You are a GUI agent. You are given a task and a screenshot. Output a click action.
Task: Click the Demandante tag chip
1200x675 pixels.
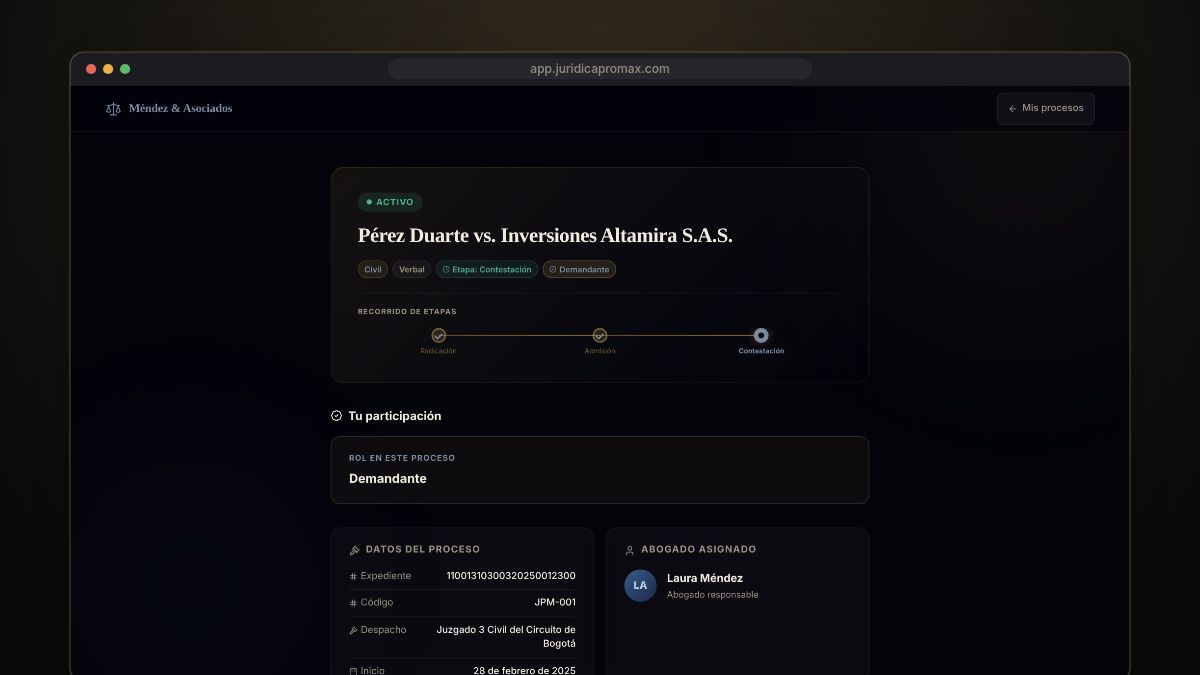(579, 269)
